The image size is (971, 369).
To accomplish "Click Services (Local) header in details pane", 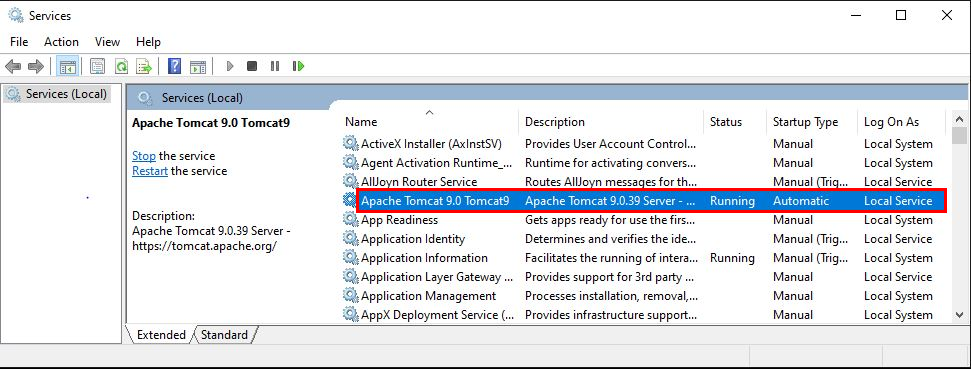I will tap(202, 98).
